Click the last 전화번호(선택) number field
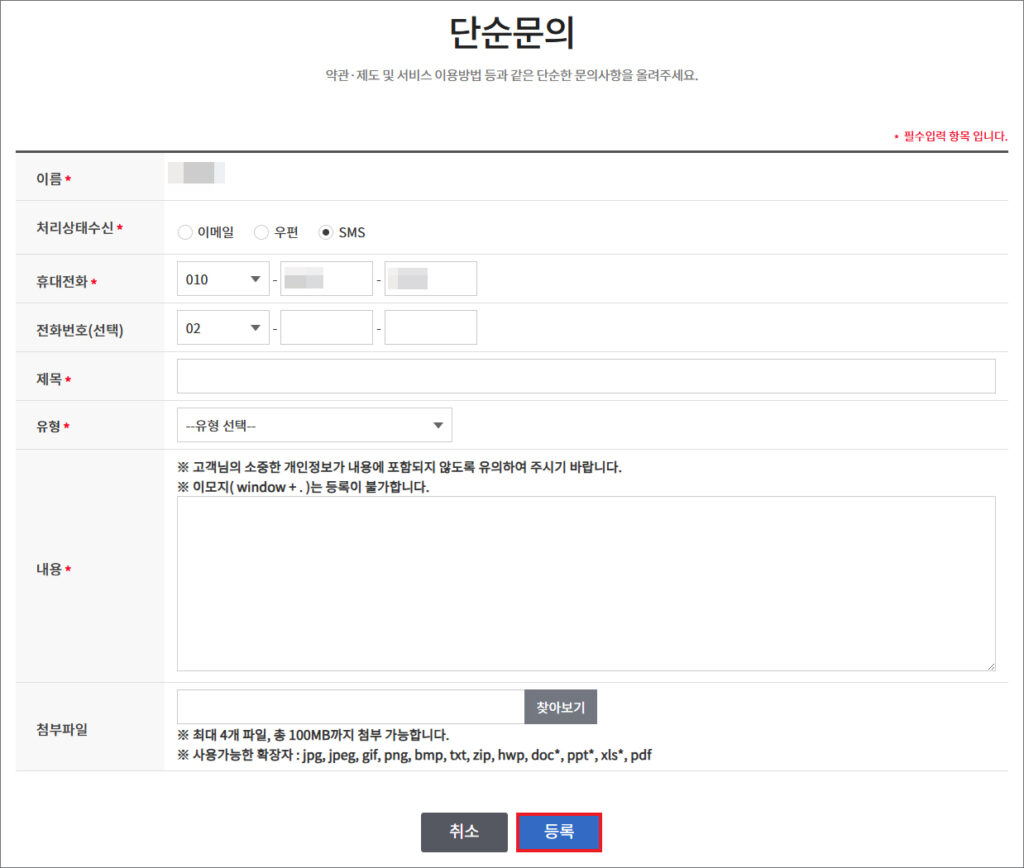This screenshot has height=868, width=1024. [x=430, y=328]
